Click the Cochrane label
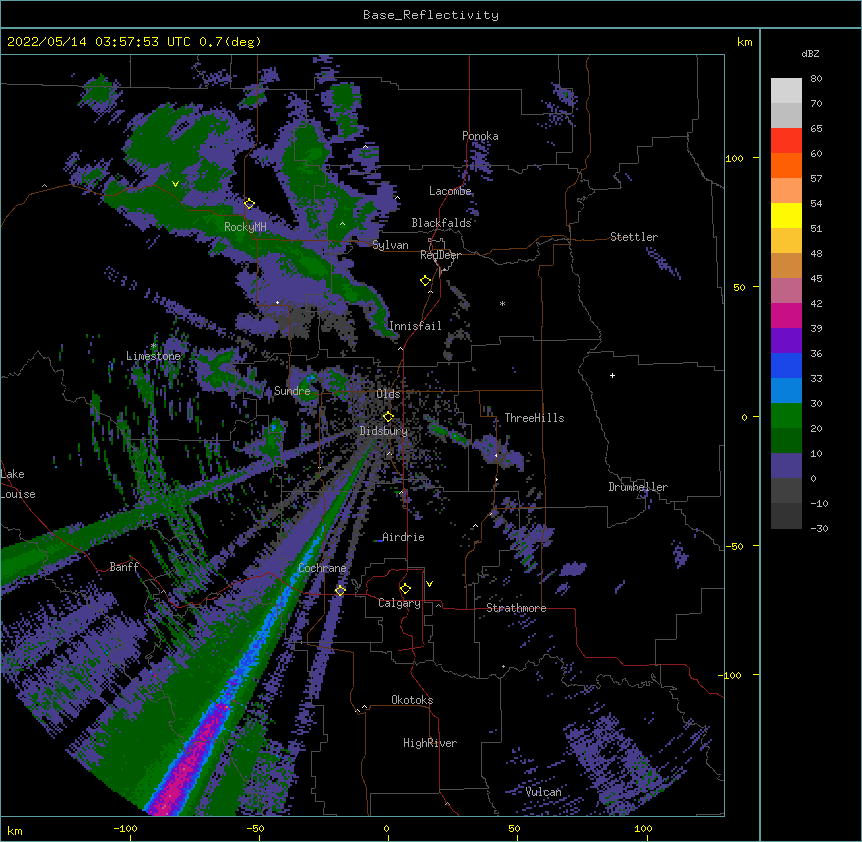This screenshot has width=862, height=842. click(x=322, y=568)
